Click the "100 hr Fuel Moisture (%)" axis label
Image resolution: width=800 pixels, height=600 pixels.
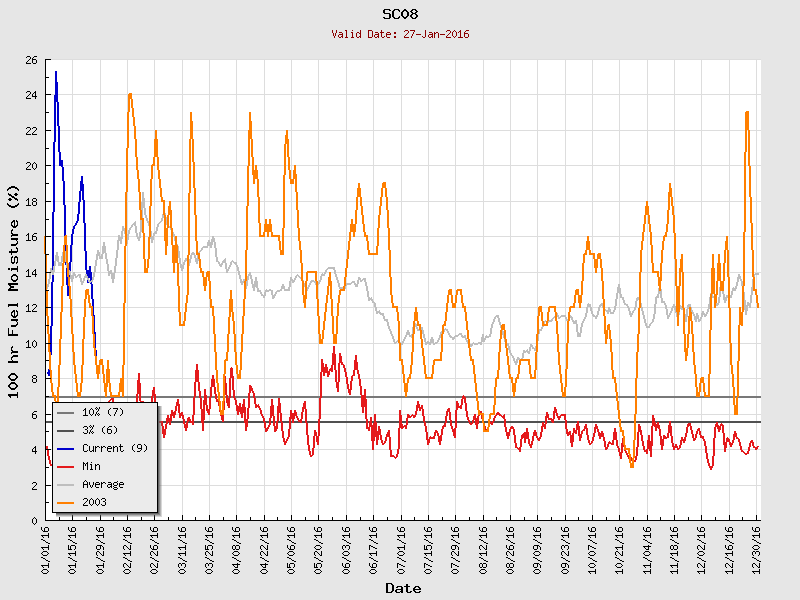14,290
